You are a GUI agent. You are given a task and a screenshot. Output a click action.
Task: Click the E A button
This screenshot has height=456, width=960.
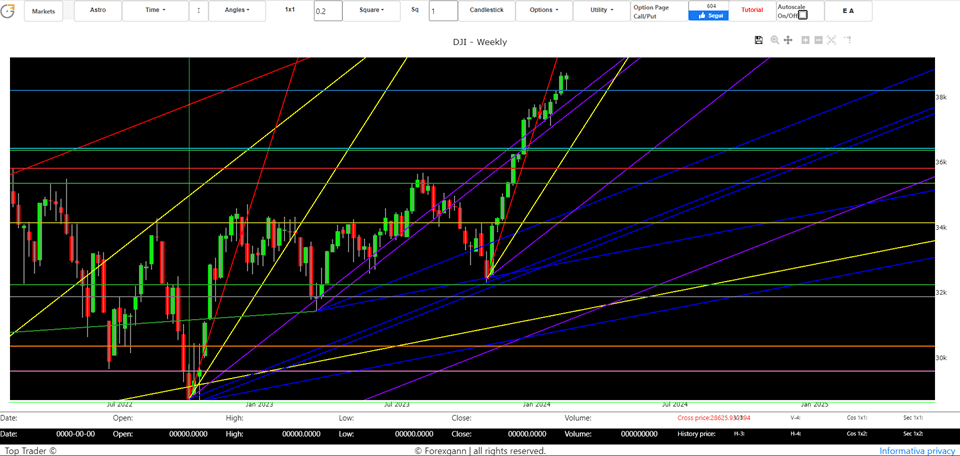(x=848, y=11)
